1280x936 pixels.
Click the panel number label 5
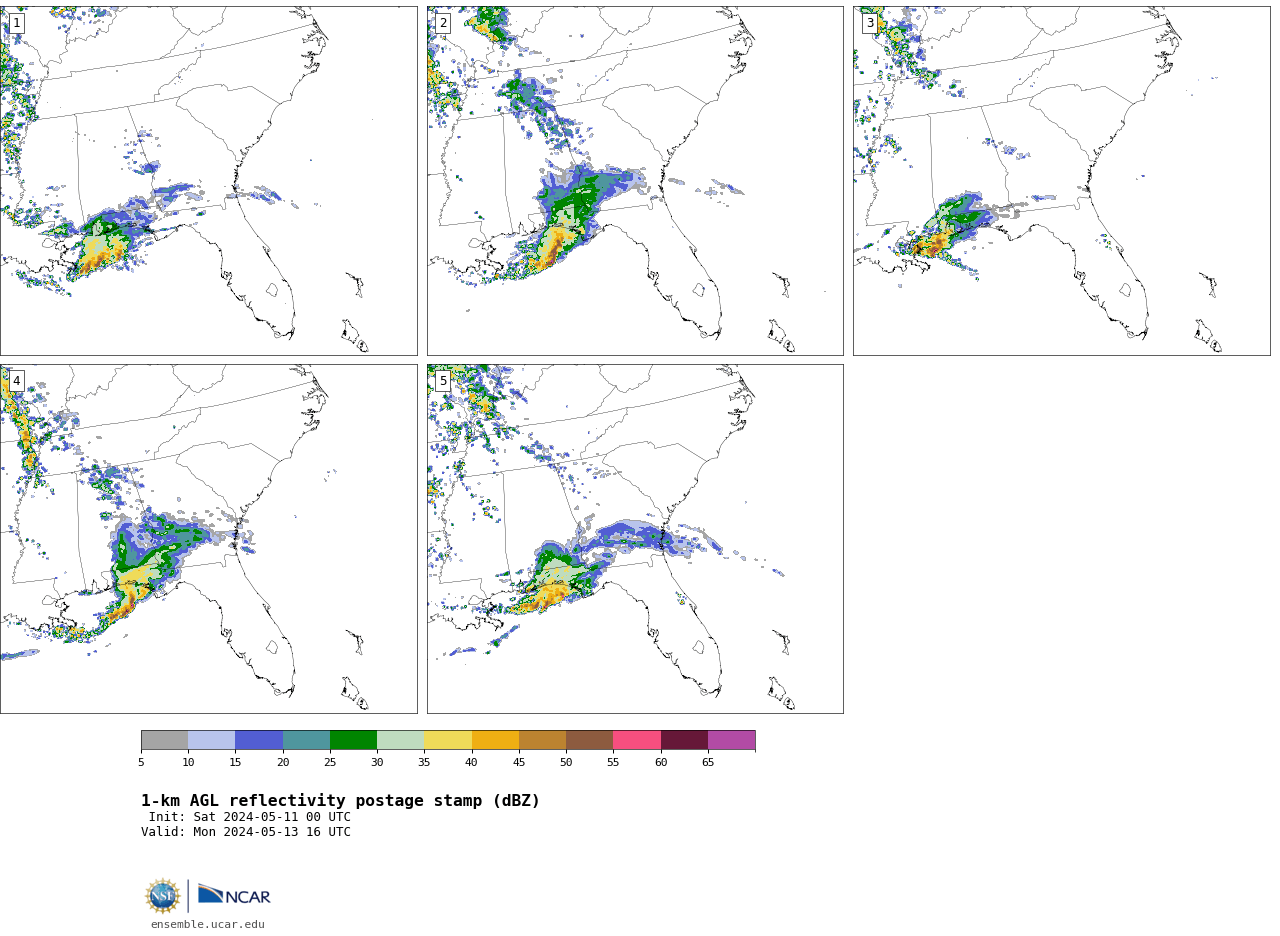(443, 381)
